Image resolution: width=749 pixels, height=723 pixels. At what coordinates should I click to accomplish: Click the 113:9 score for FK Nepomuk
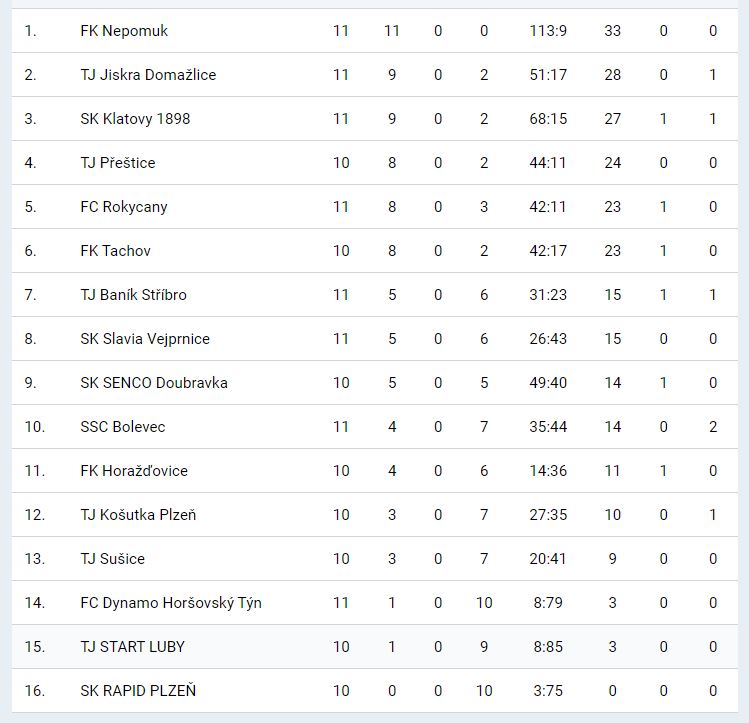548,31
